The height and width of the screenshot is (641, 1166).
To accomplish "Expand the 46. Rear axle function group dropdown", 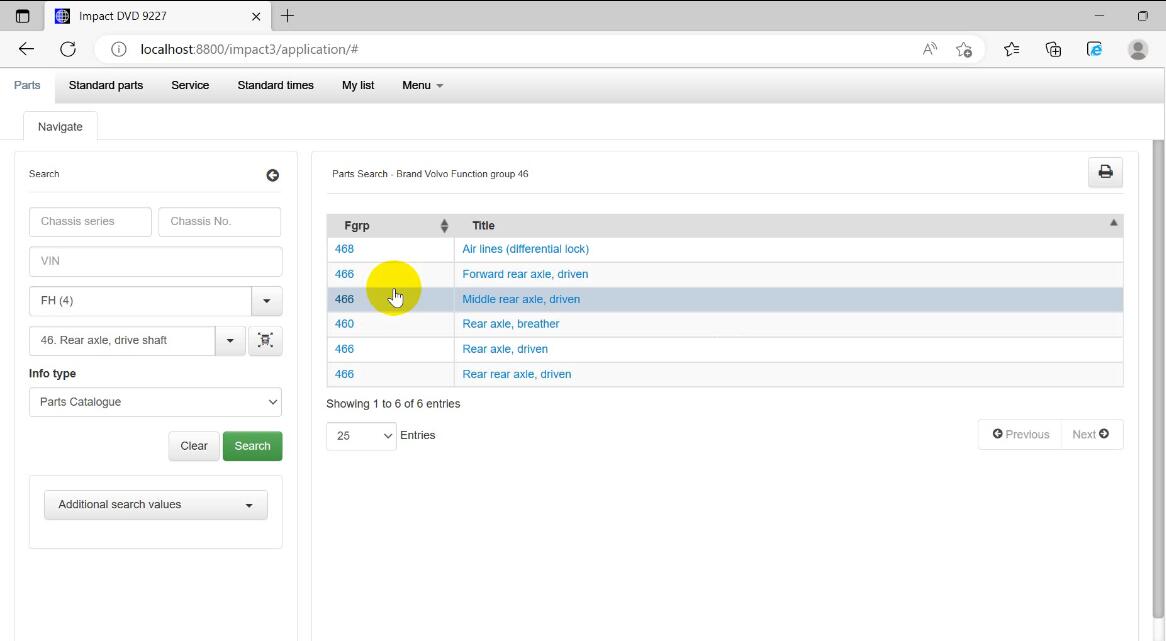I will pos(230,340).
